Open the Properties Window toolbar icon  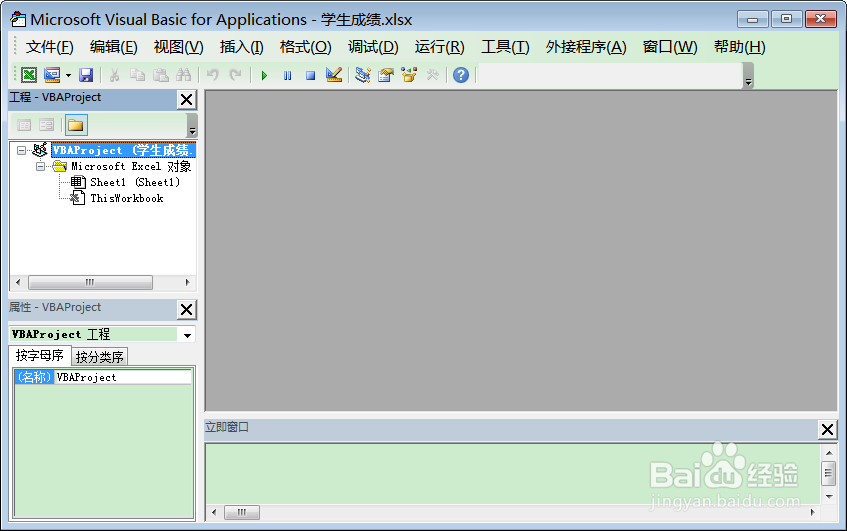coord(386,75)
